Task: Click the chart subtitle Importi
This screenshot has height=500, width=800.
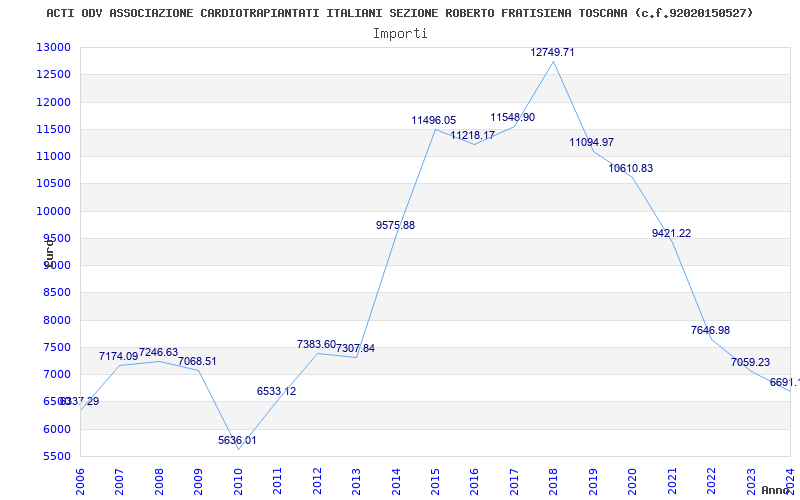Action: pyautogui.click(x=400, y=34)
